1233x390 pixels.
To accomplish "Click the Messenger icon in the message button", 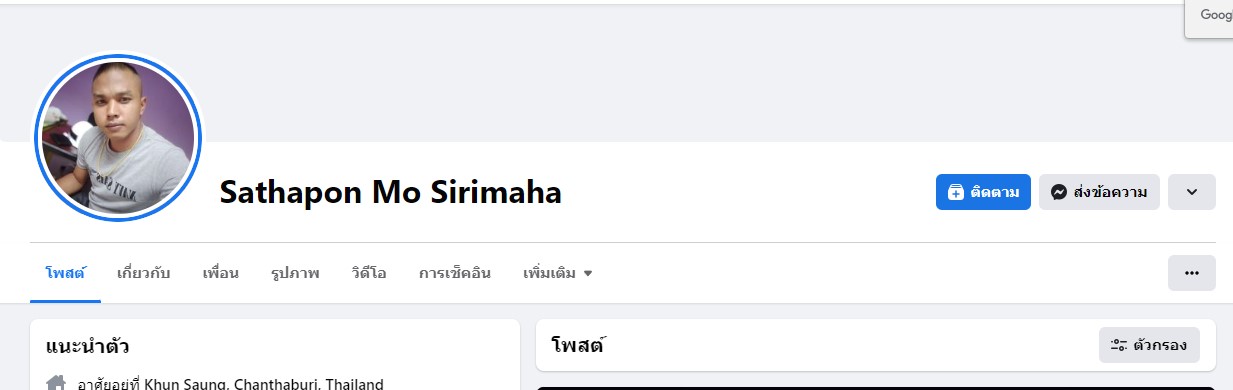I will [x=1059, y=192].
